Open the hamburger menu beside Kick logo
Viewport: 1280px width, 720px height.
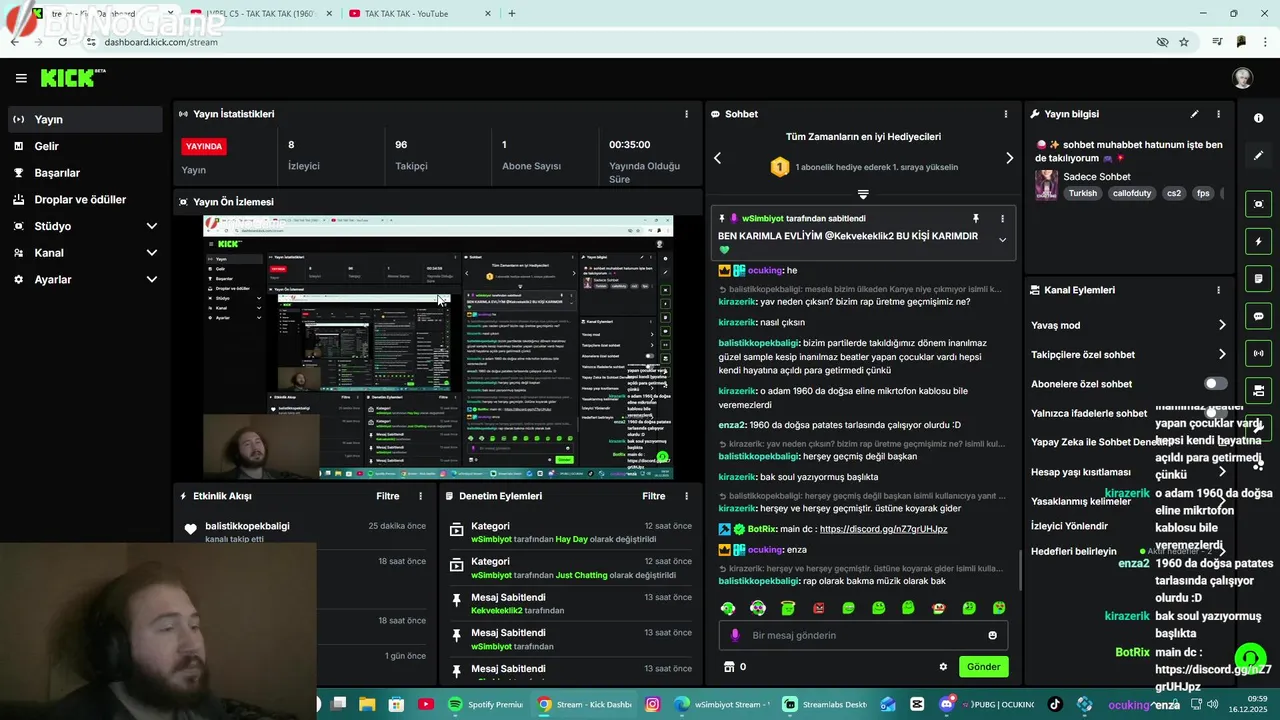pyautogui.click(x=21, y=78)
